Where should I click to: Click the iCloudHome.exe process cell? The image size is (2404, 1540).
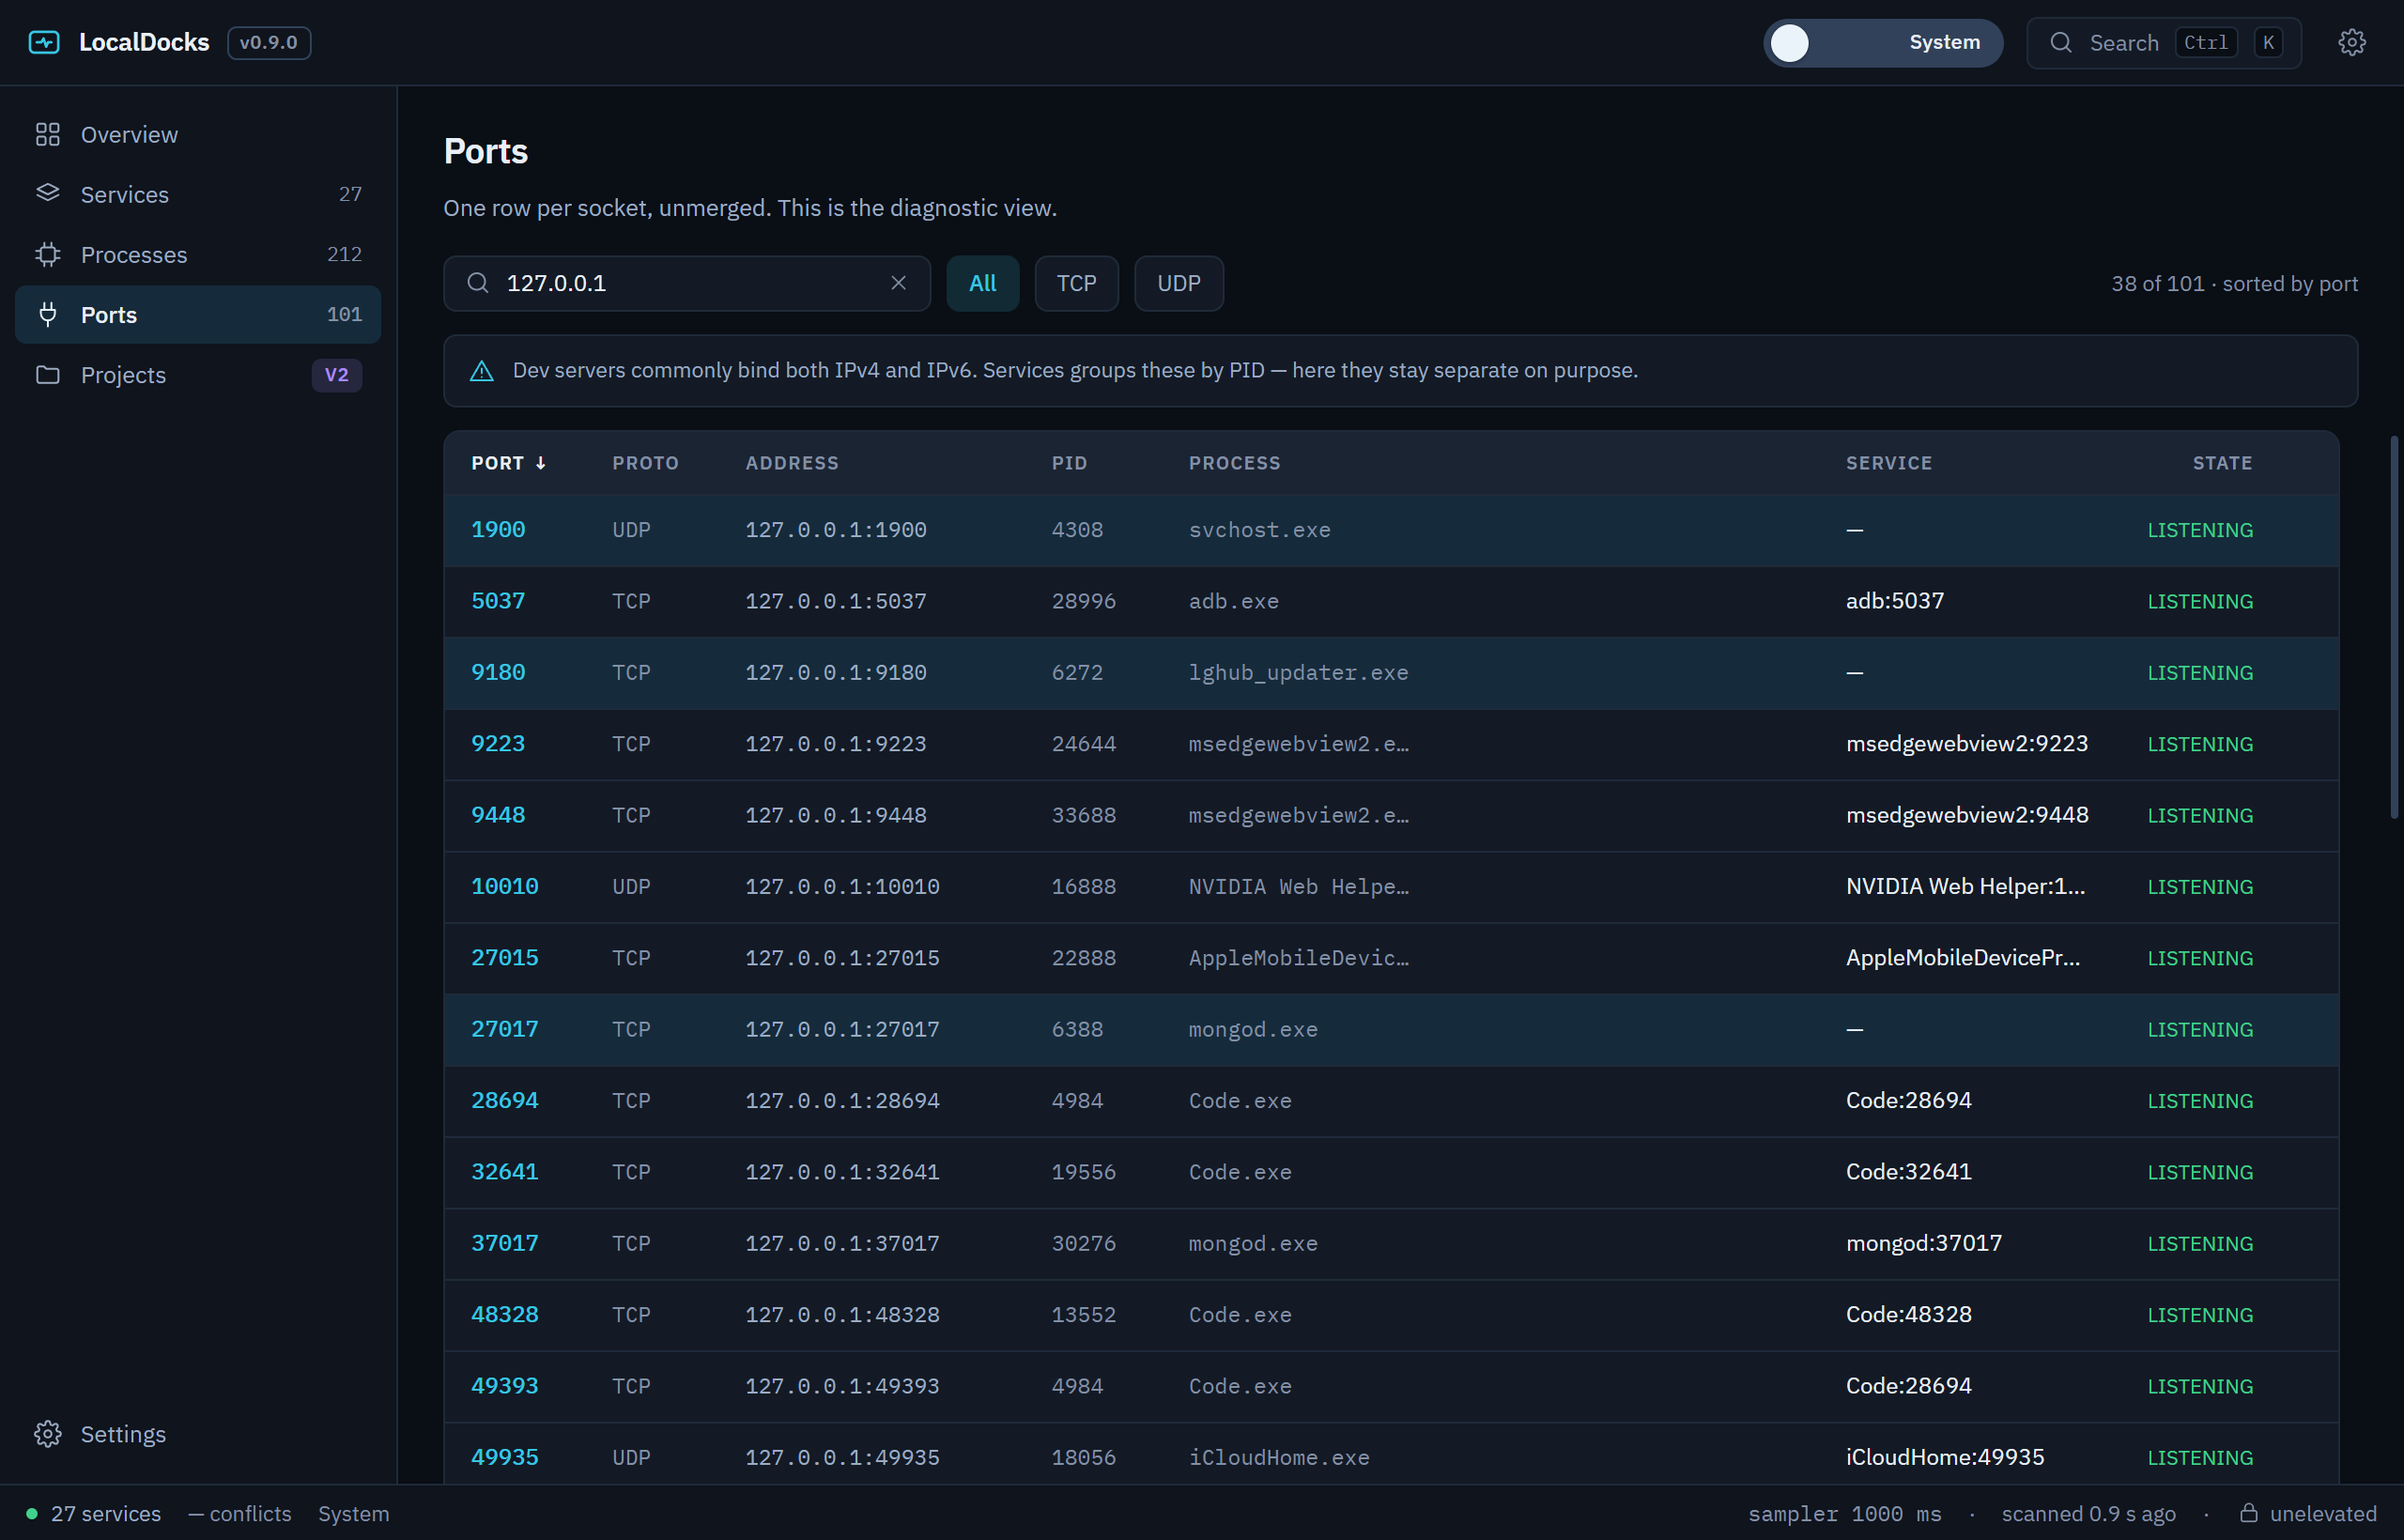(1278, 1456)
